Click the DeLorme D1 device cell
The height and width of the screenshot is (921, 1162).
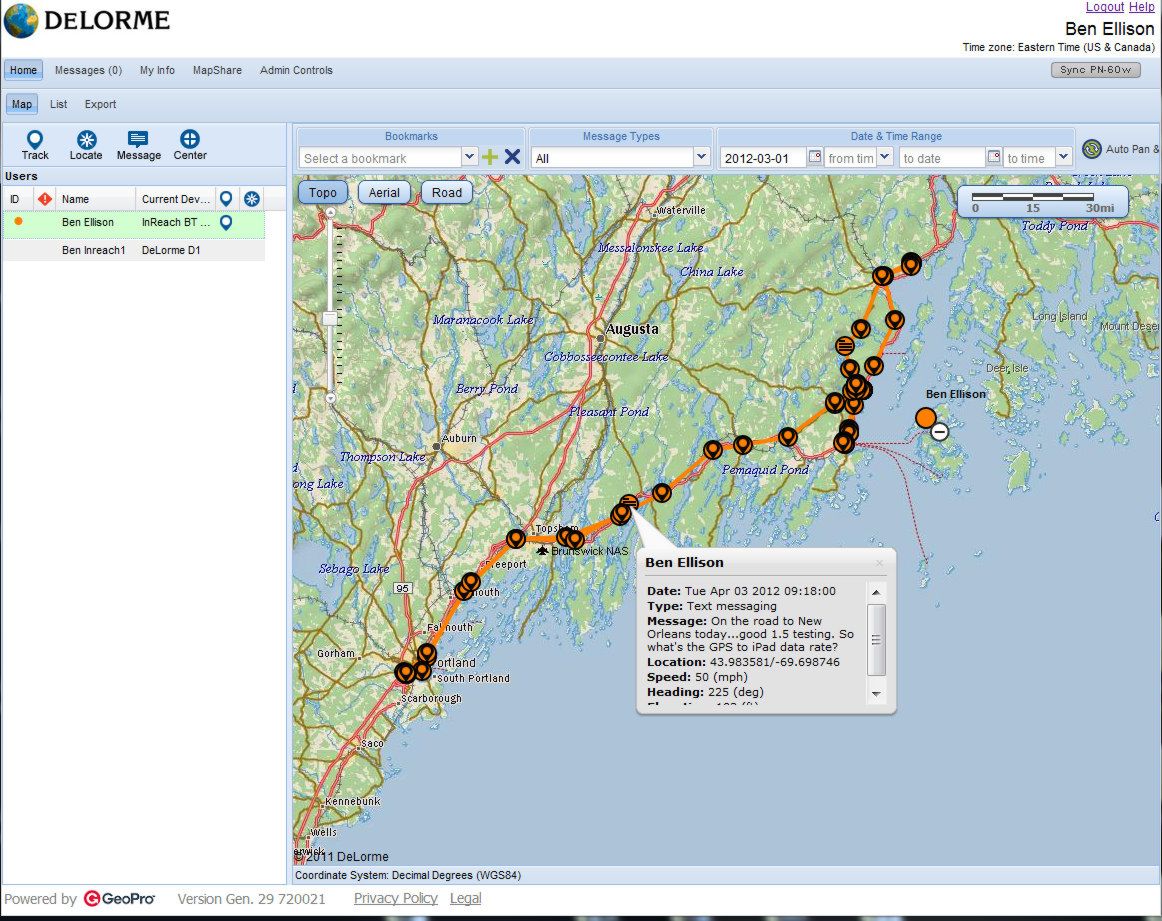point(171,250)
